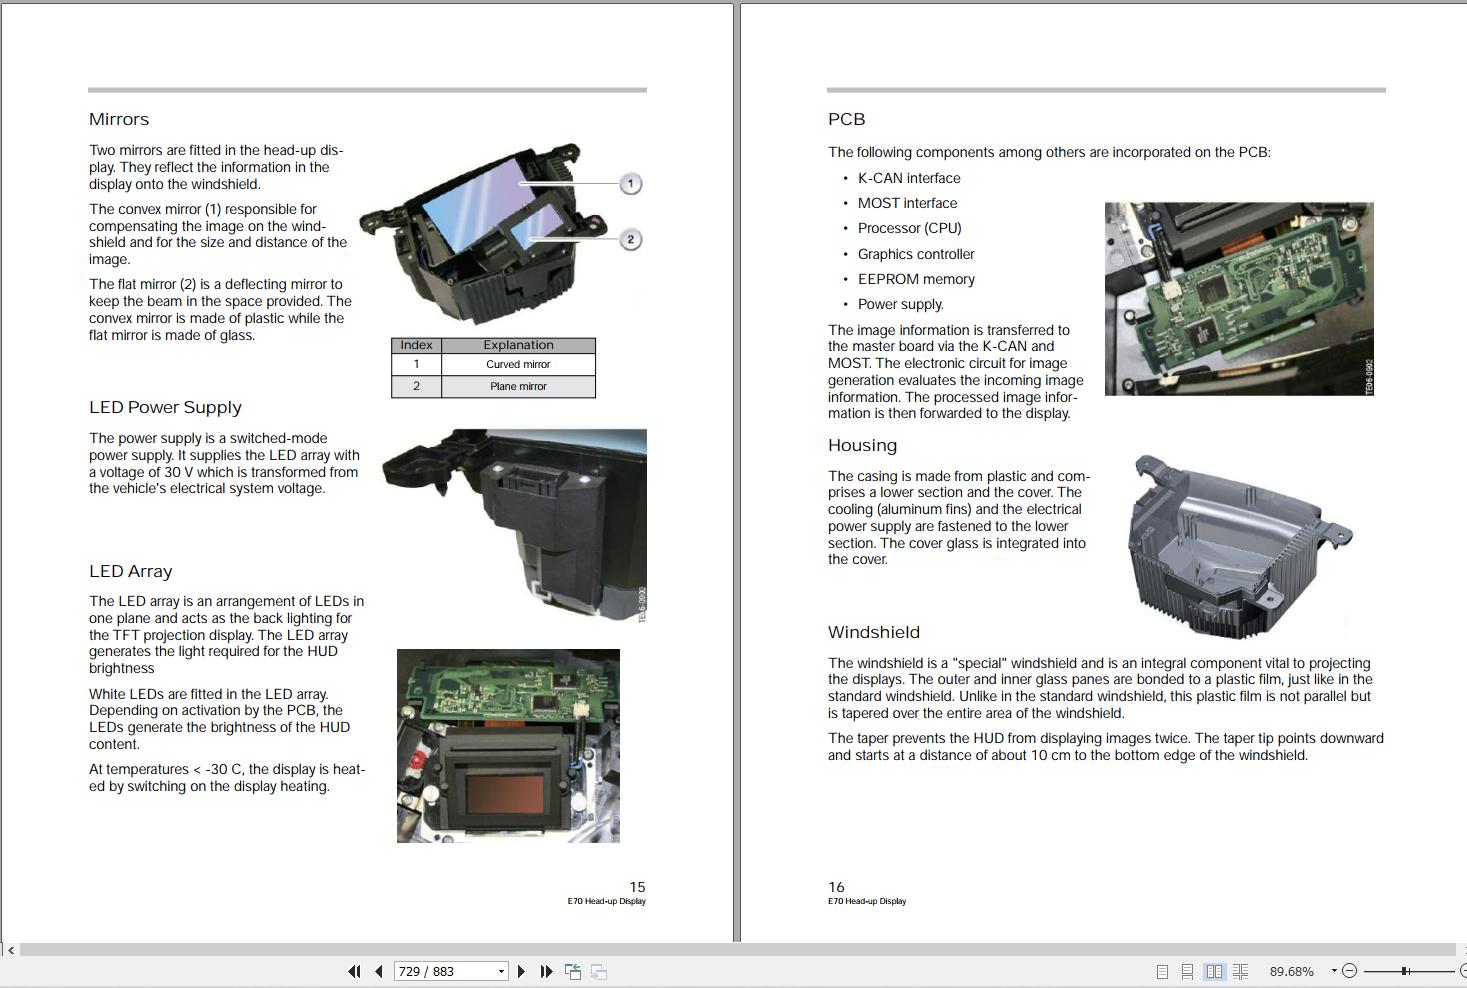Enable continuous scrolling page view
This screenshot has height=988, width=1467.
coord(1188,971)
